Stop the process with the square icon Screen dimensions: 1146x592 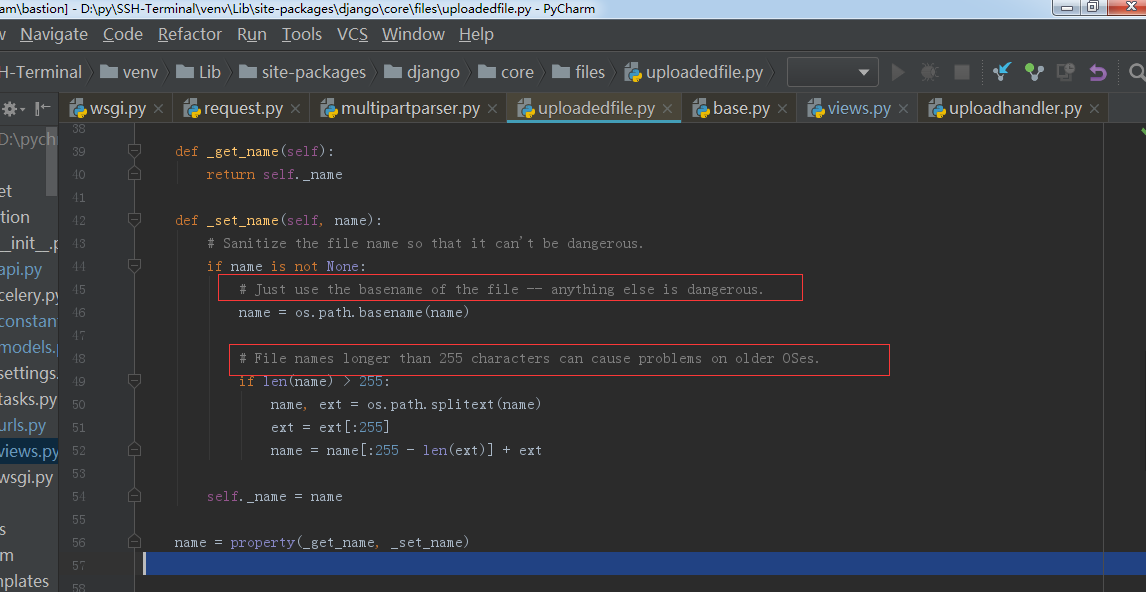pyautogui.click(x=962, y=72)
